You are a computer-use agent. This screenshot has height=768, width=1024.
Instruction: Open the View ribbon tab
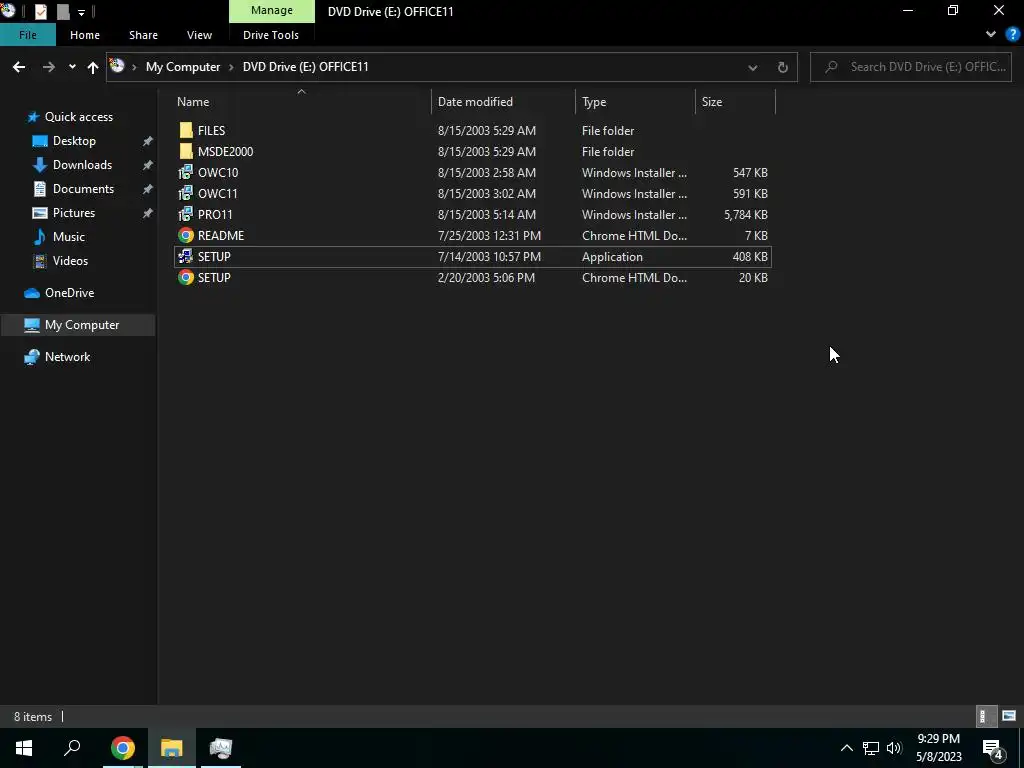[199, 35]
